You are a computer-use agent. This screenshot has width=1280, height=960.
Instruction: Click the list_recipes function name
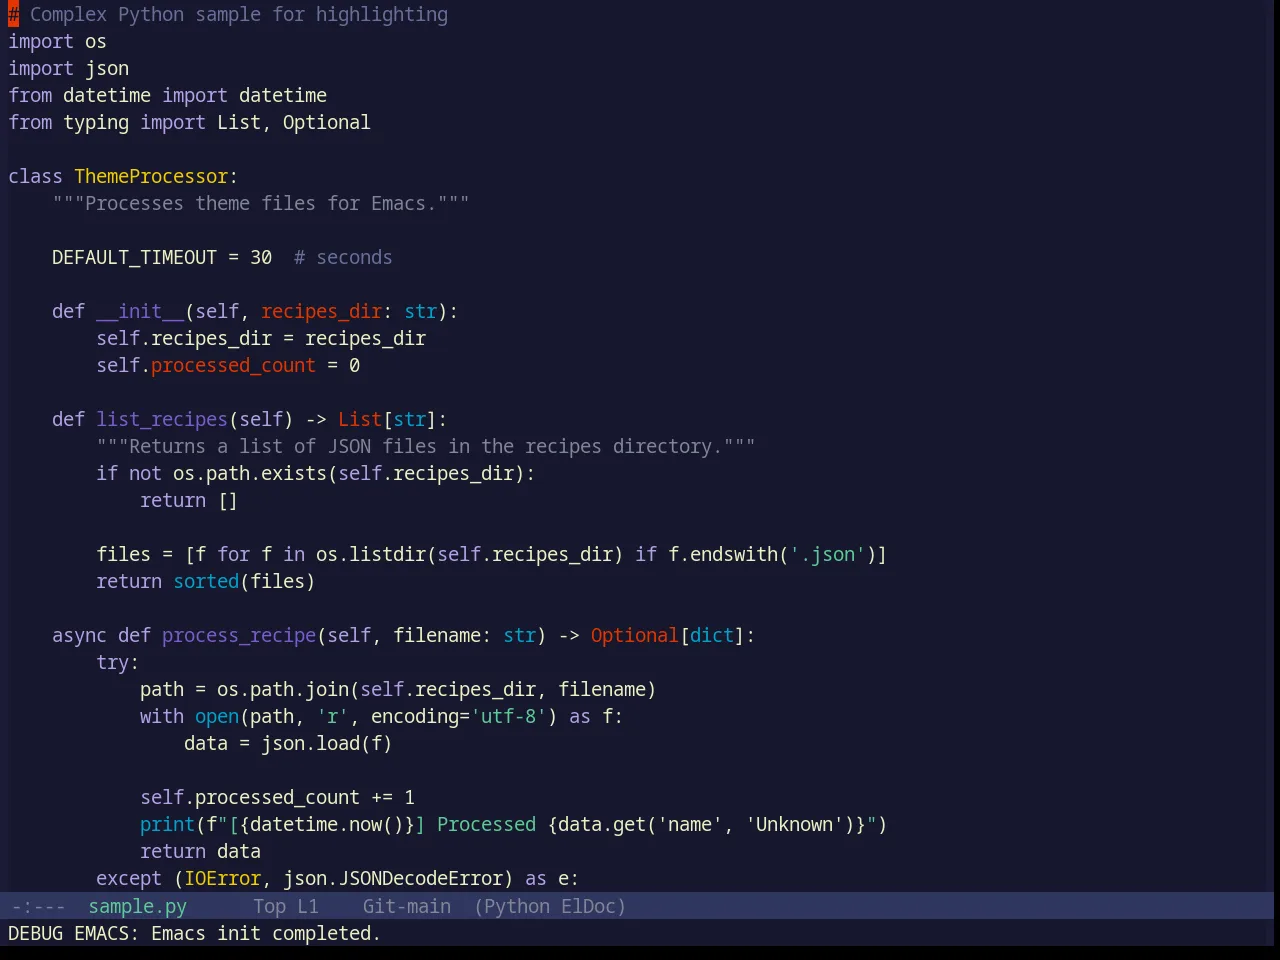pos(162,419)
